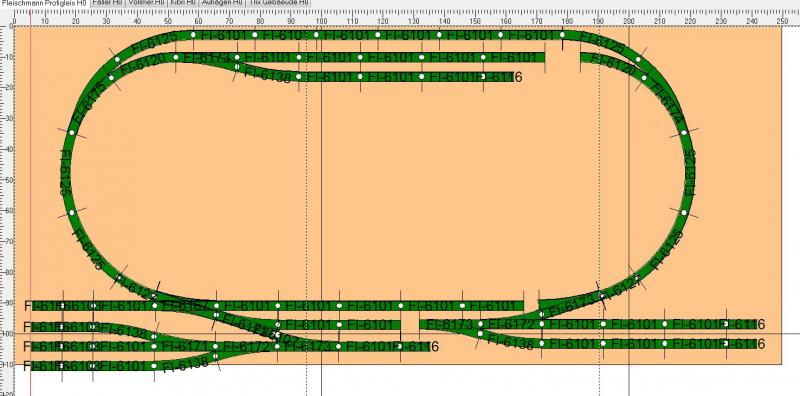Select the Kibri H0 tab

coord(183,2)
